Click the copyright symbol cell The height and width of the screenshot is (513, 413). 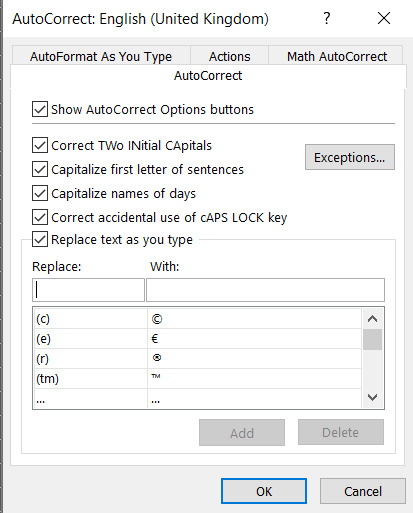pyautogui.click(x=254, y=319)
